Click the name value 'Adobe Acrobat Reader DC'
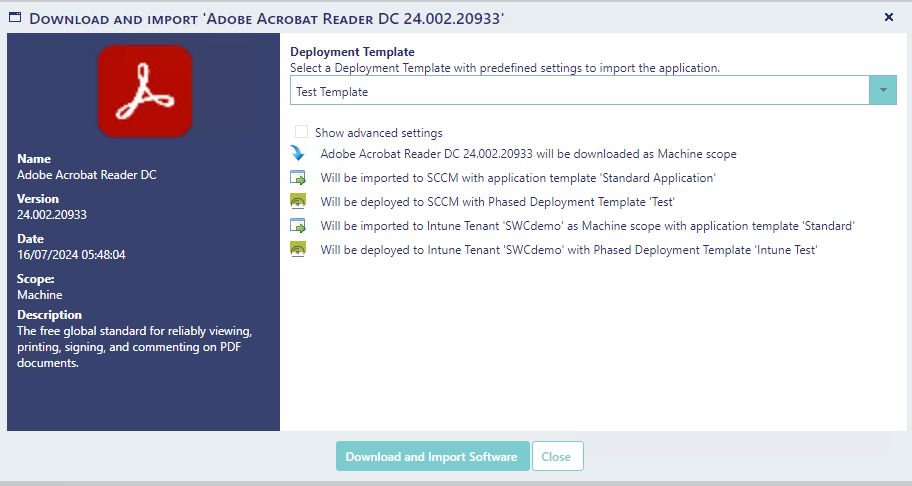The height and width of the screenshot is (486, 912). pos(87,174)
